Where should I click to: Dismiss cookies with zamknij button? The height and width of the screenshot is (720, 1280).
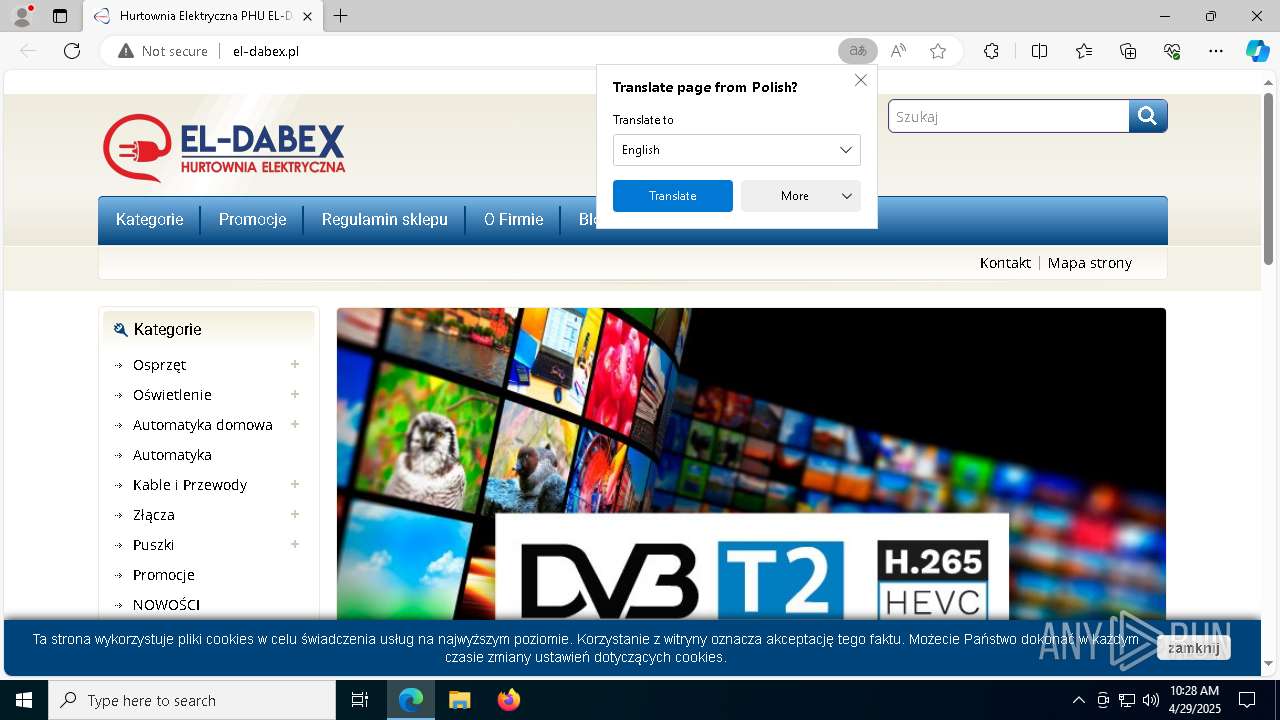click(x=1194, y=648)
